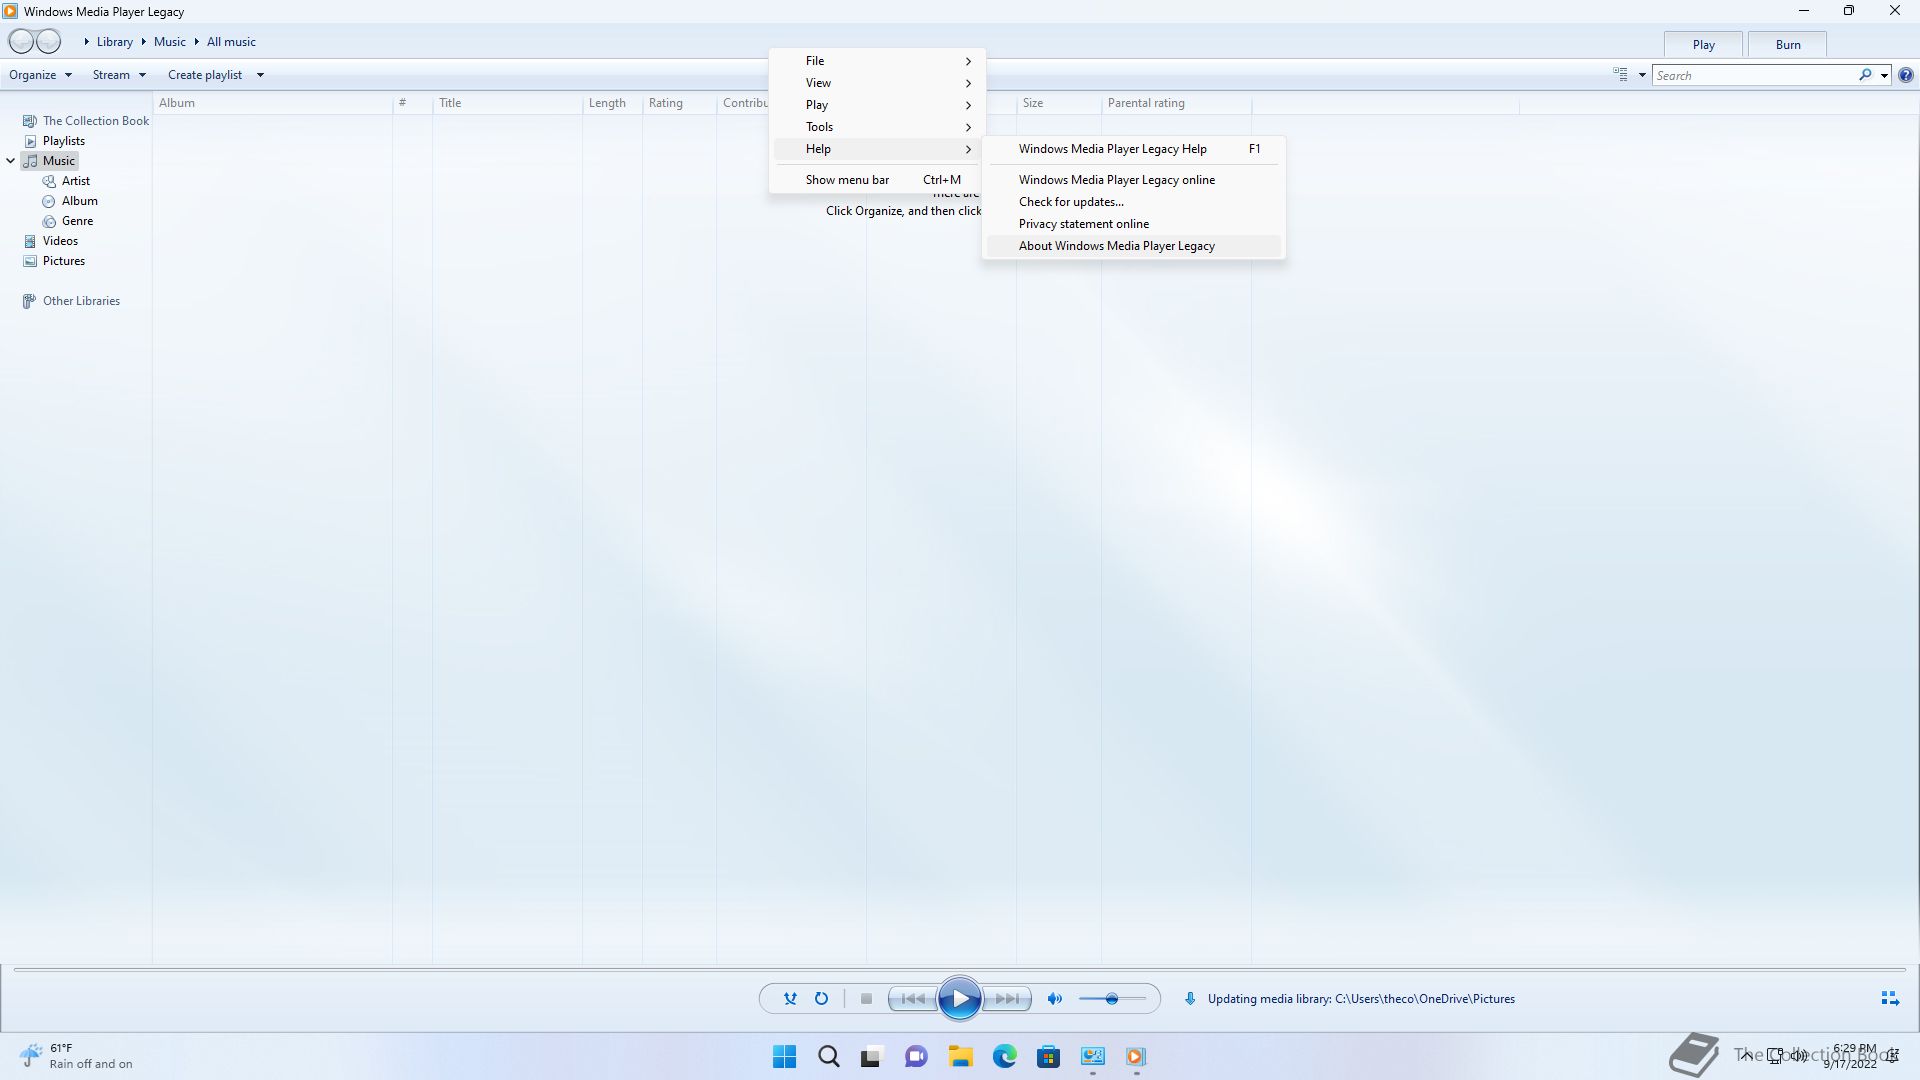Collapse the Music tree node

tap(11, 161)
